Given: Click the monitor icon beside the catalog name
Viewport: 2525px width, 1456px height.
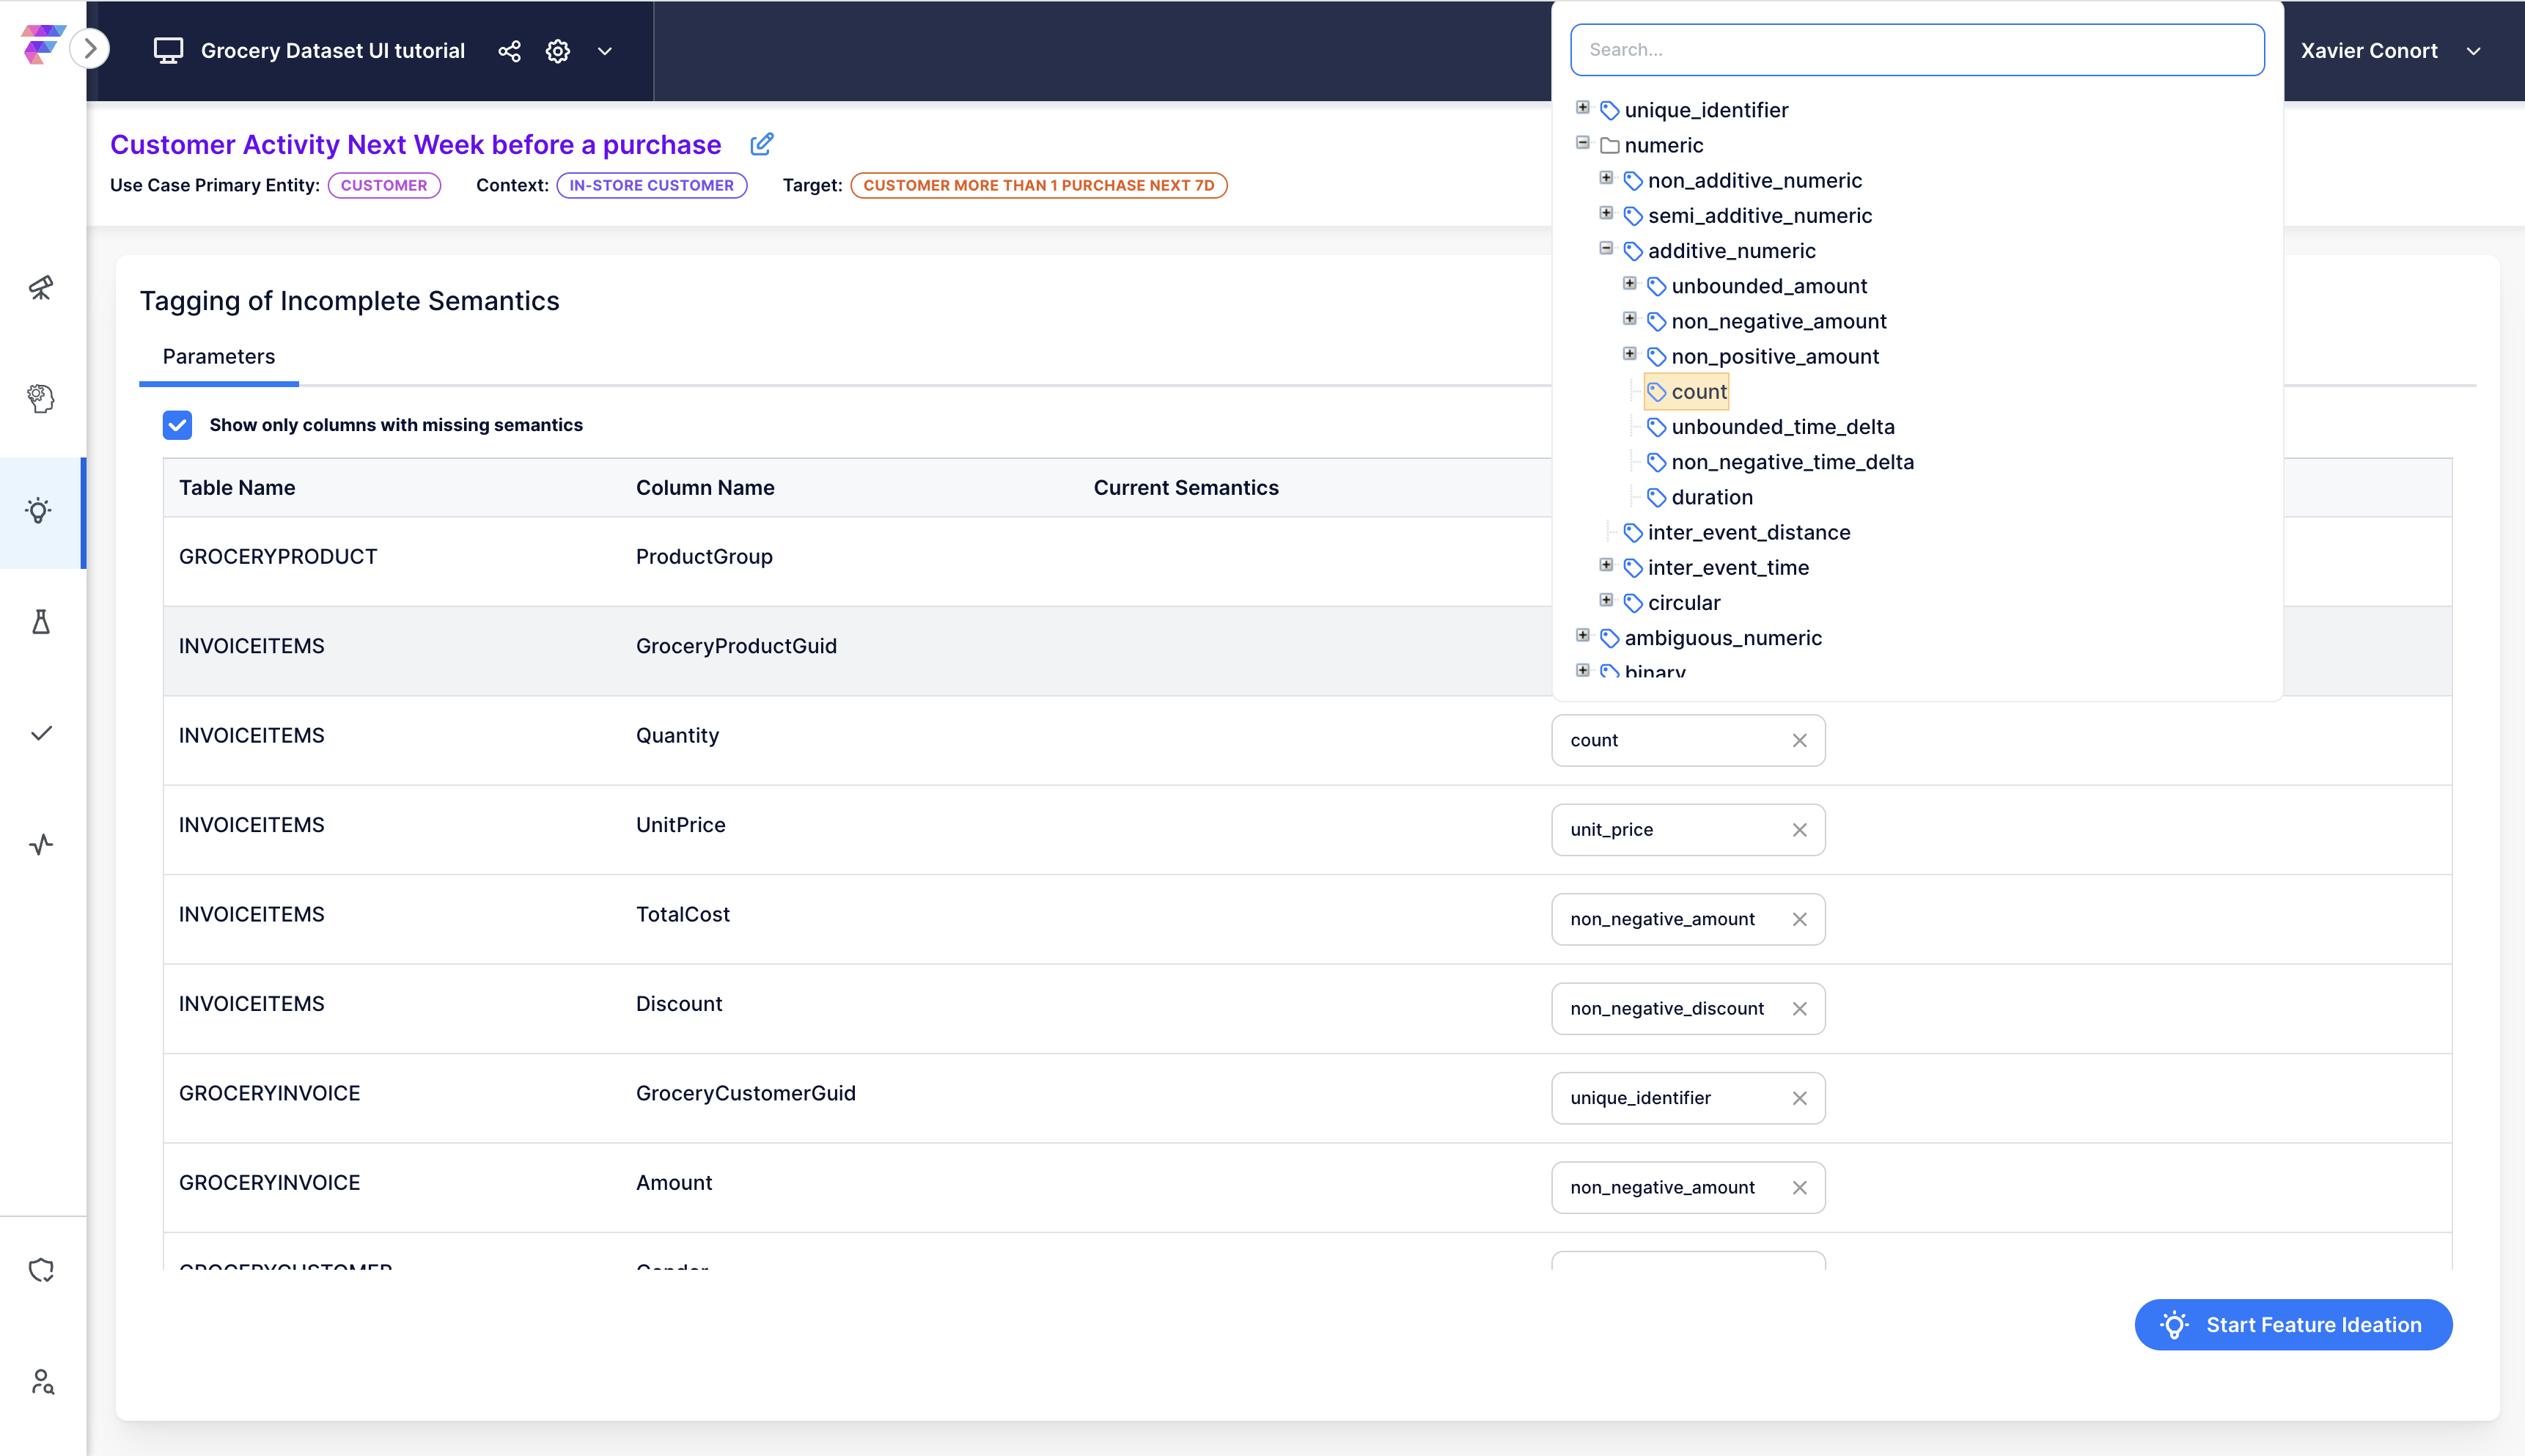Looking at the screenshot, I should pos(168,50).
